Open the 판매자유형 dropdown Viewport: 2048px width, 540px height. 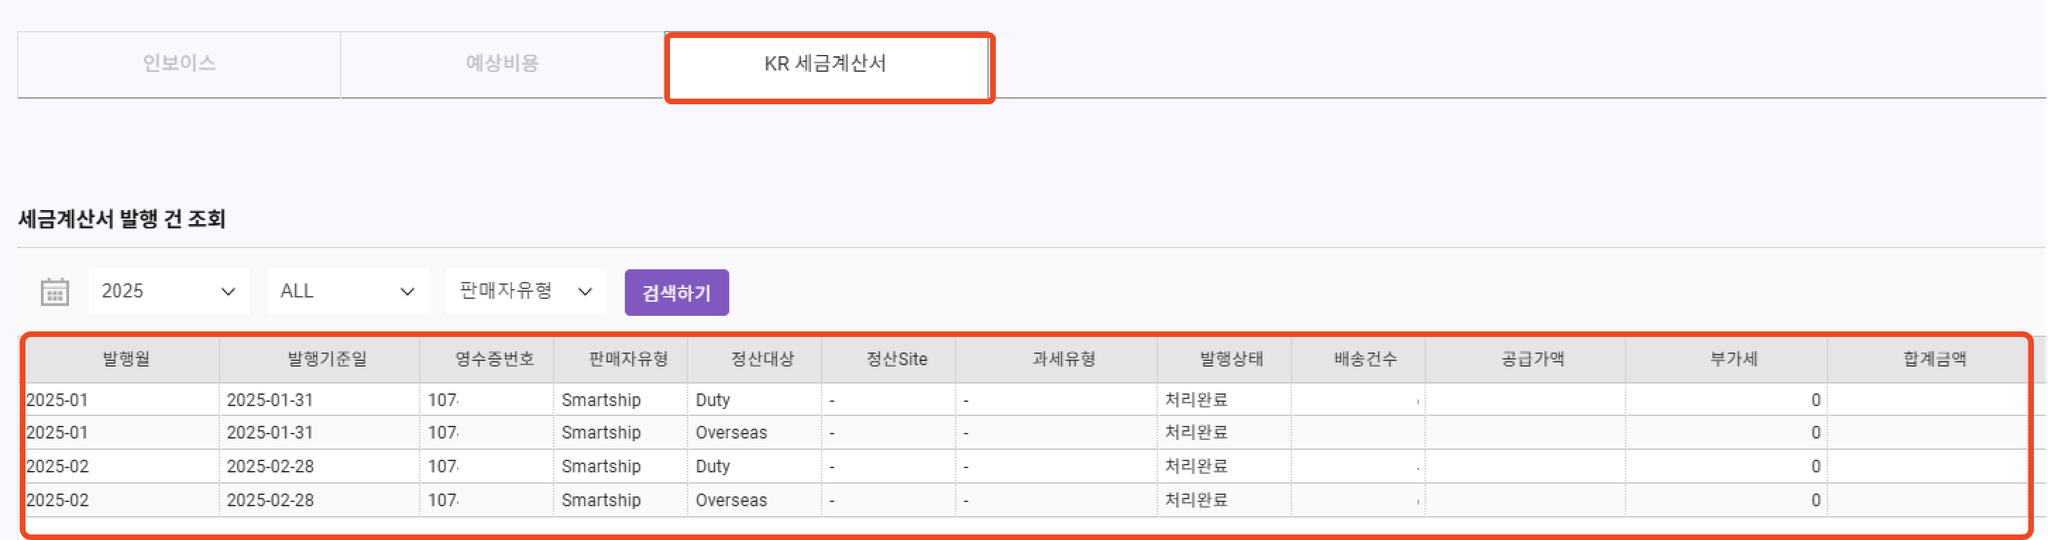(x=526, y=291)
